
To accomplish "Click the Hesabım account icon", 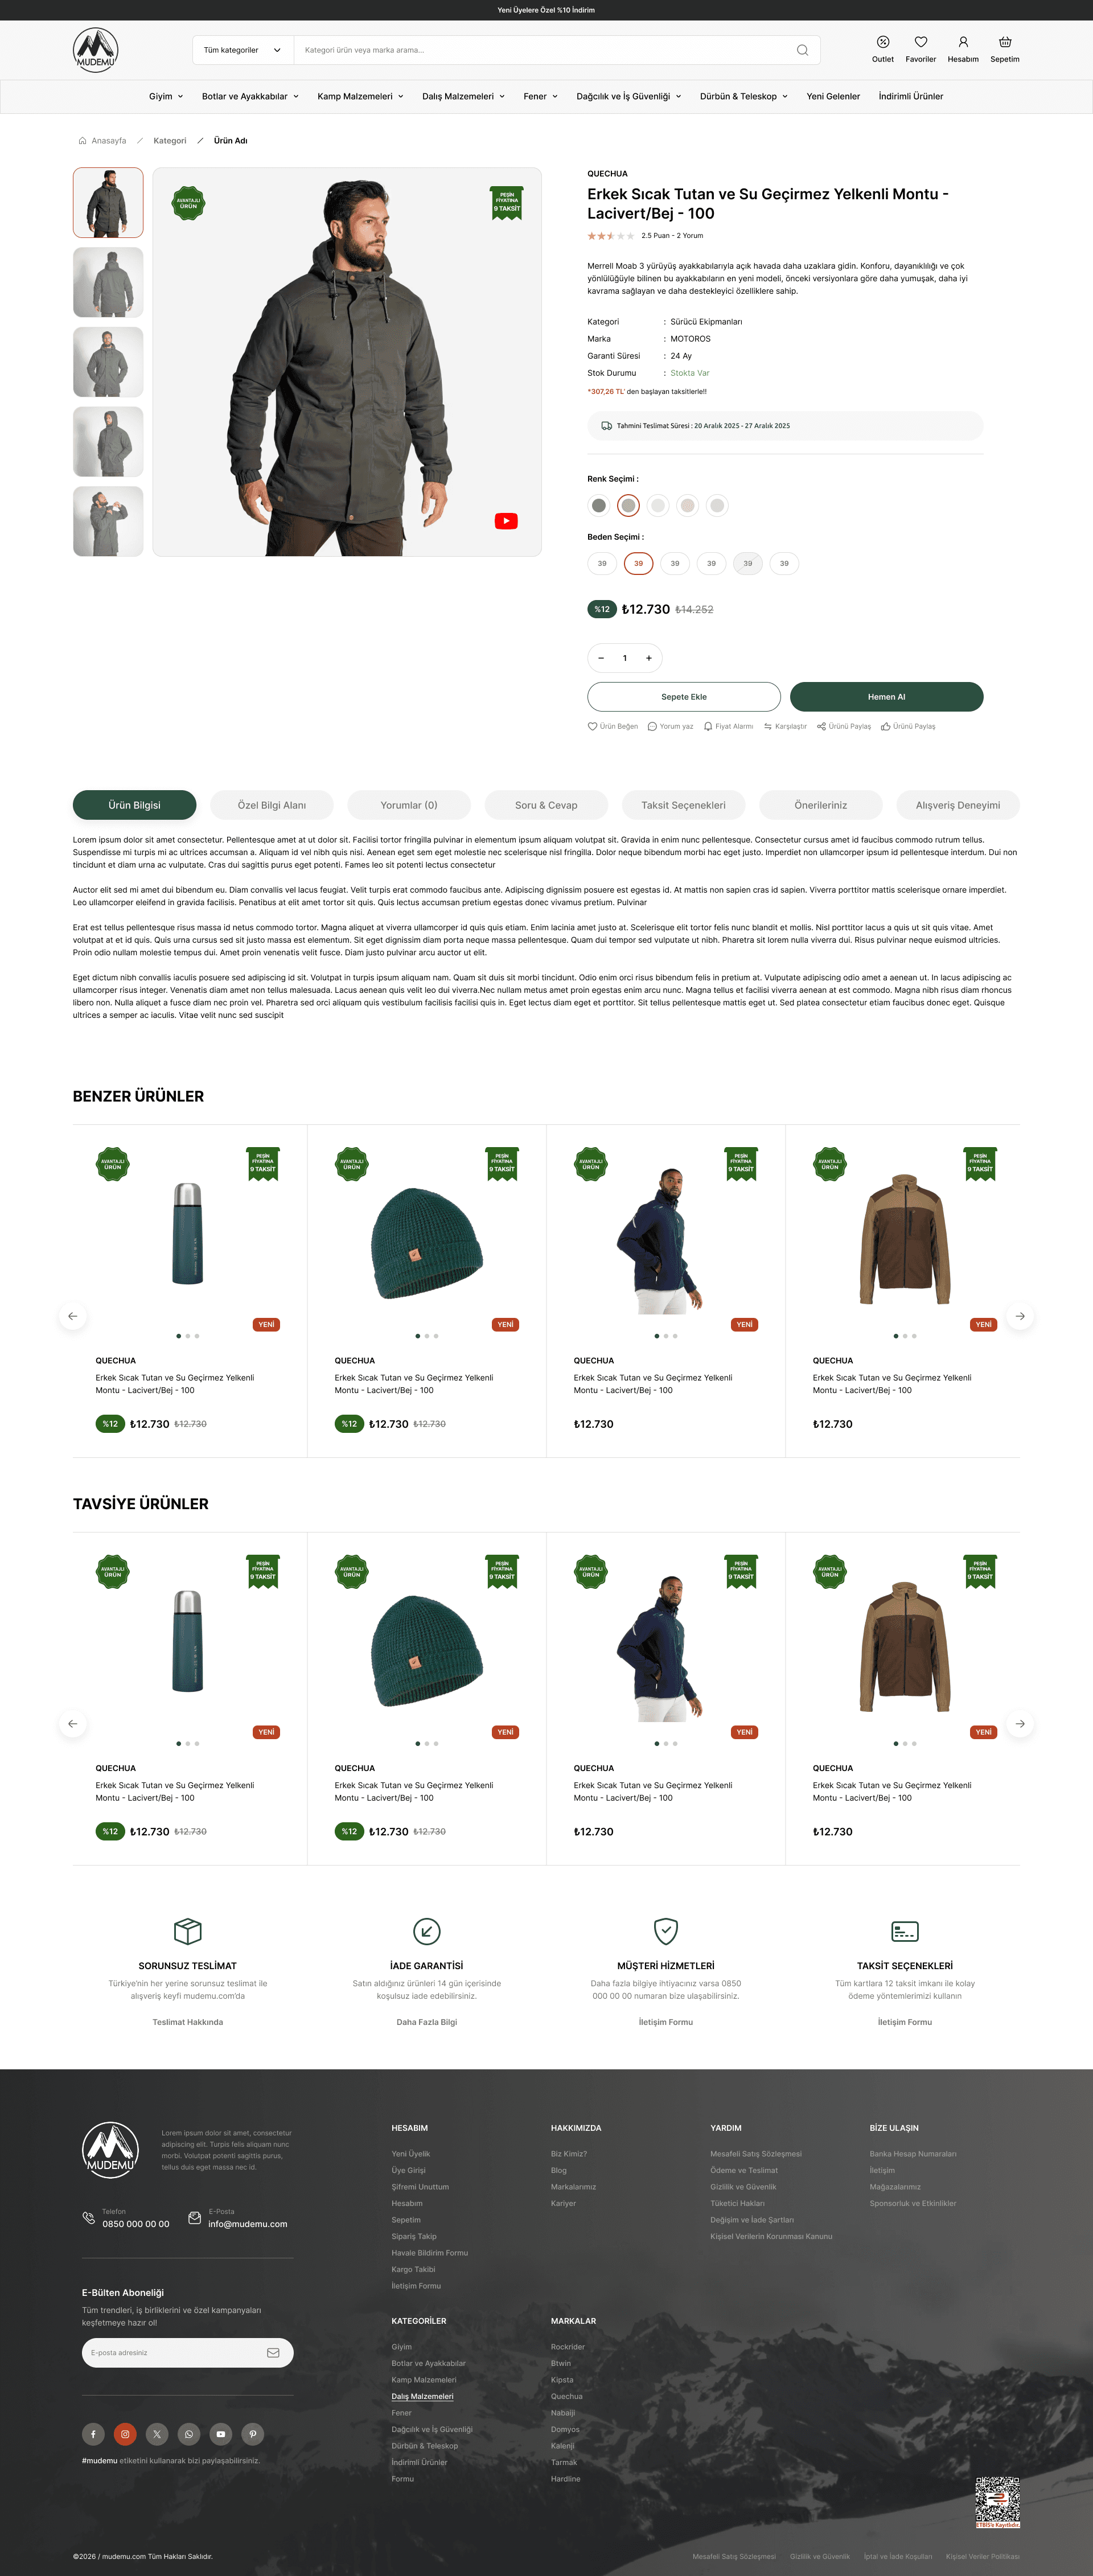I will [x=962, y=42].
